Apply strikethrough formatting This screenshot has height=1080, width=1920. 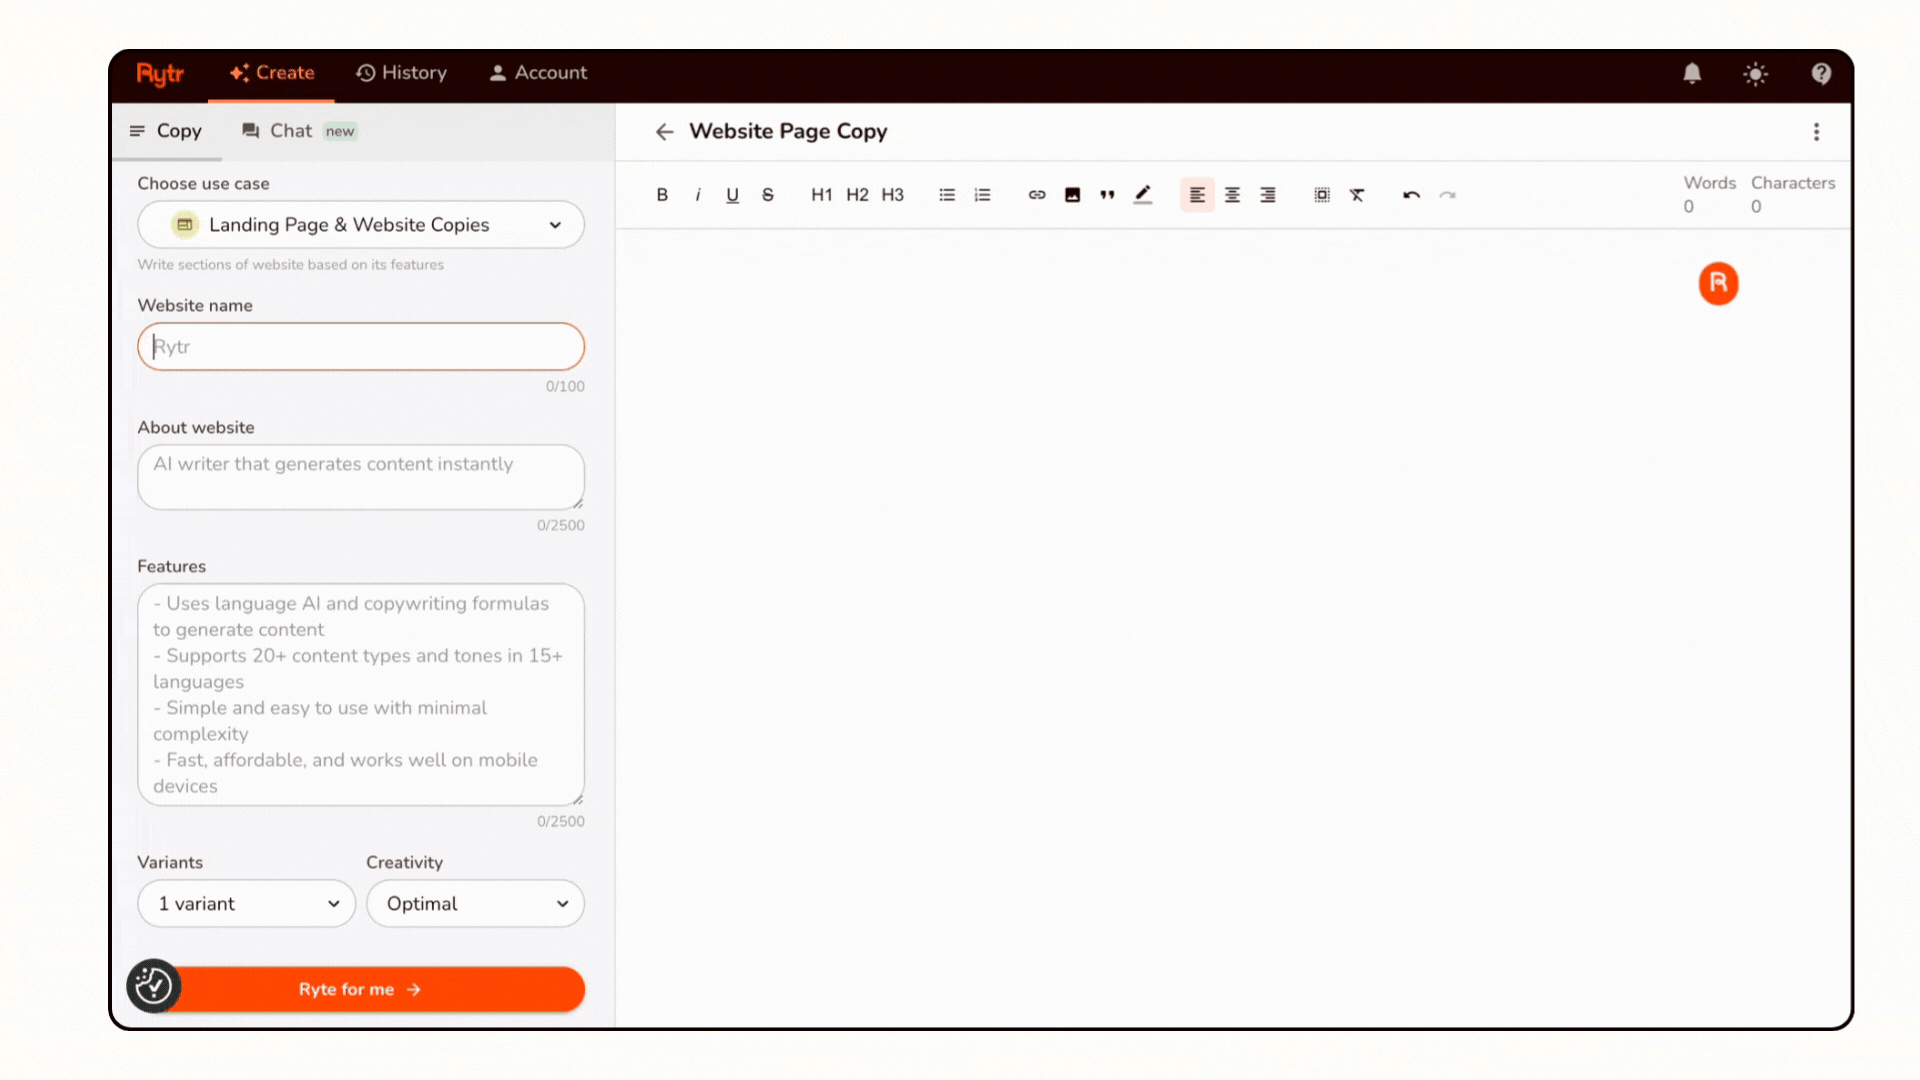pyautogui.click(x=767, y=194)
